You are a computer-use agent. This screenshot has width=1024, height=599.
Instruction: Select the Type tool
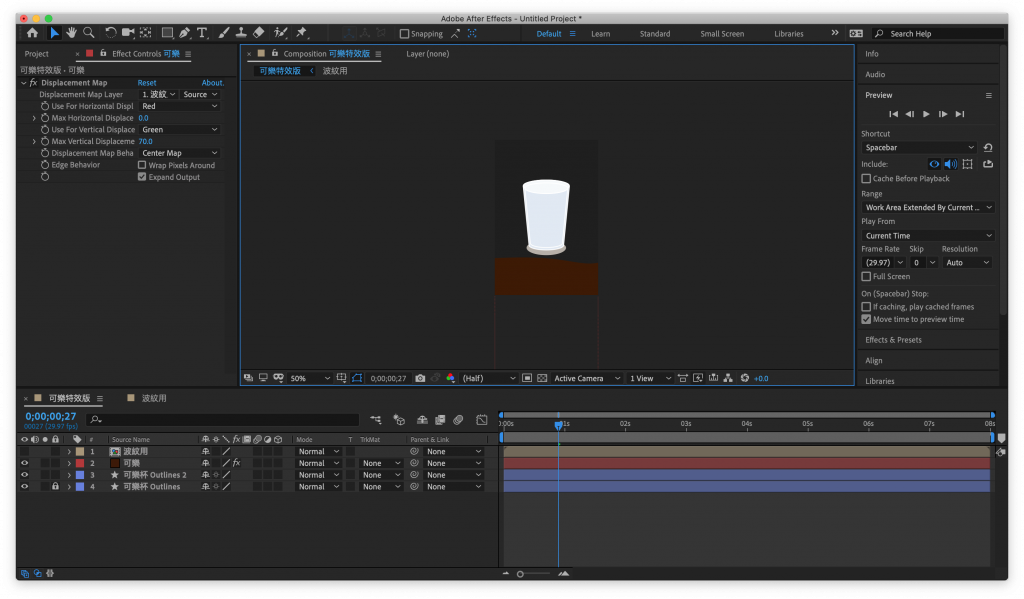click(203, 33)
